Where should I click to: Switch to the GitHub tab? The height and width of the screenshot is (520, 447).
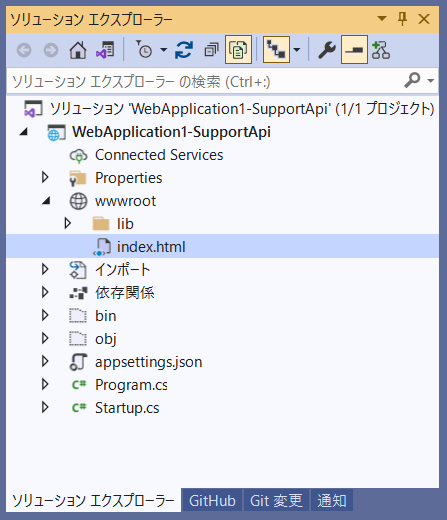pos(212,500)
